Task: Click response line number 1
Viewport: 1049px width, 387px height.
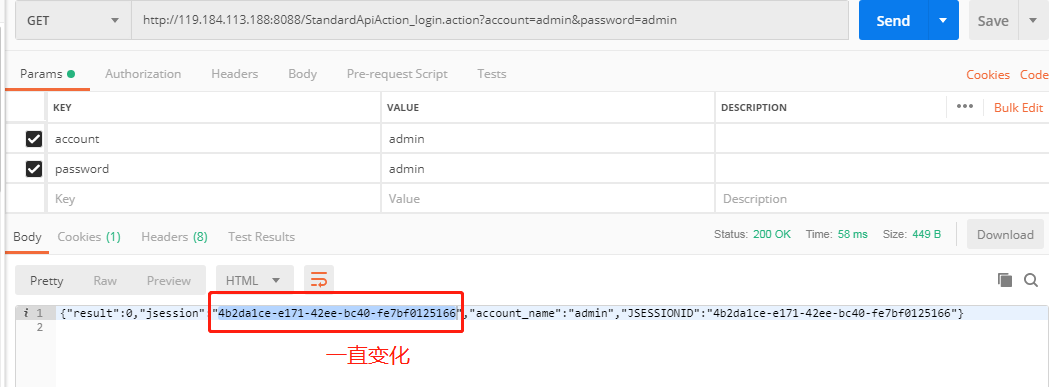Action: [x=39, y=313]
